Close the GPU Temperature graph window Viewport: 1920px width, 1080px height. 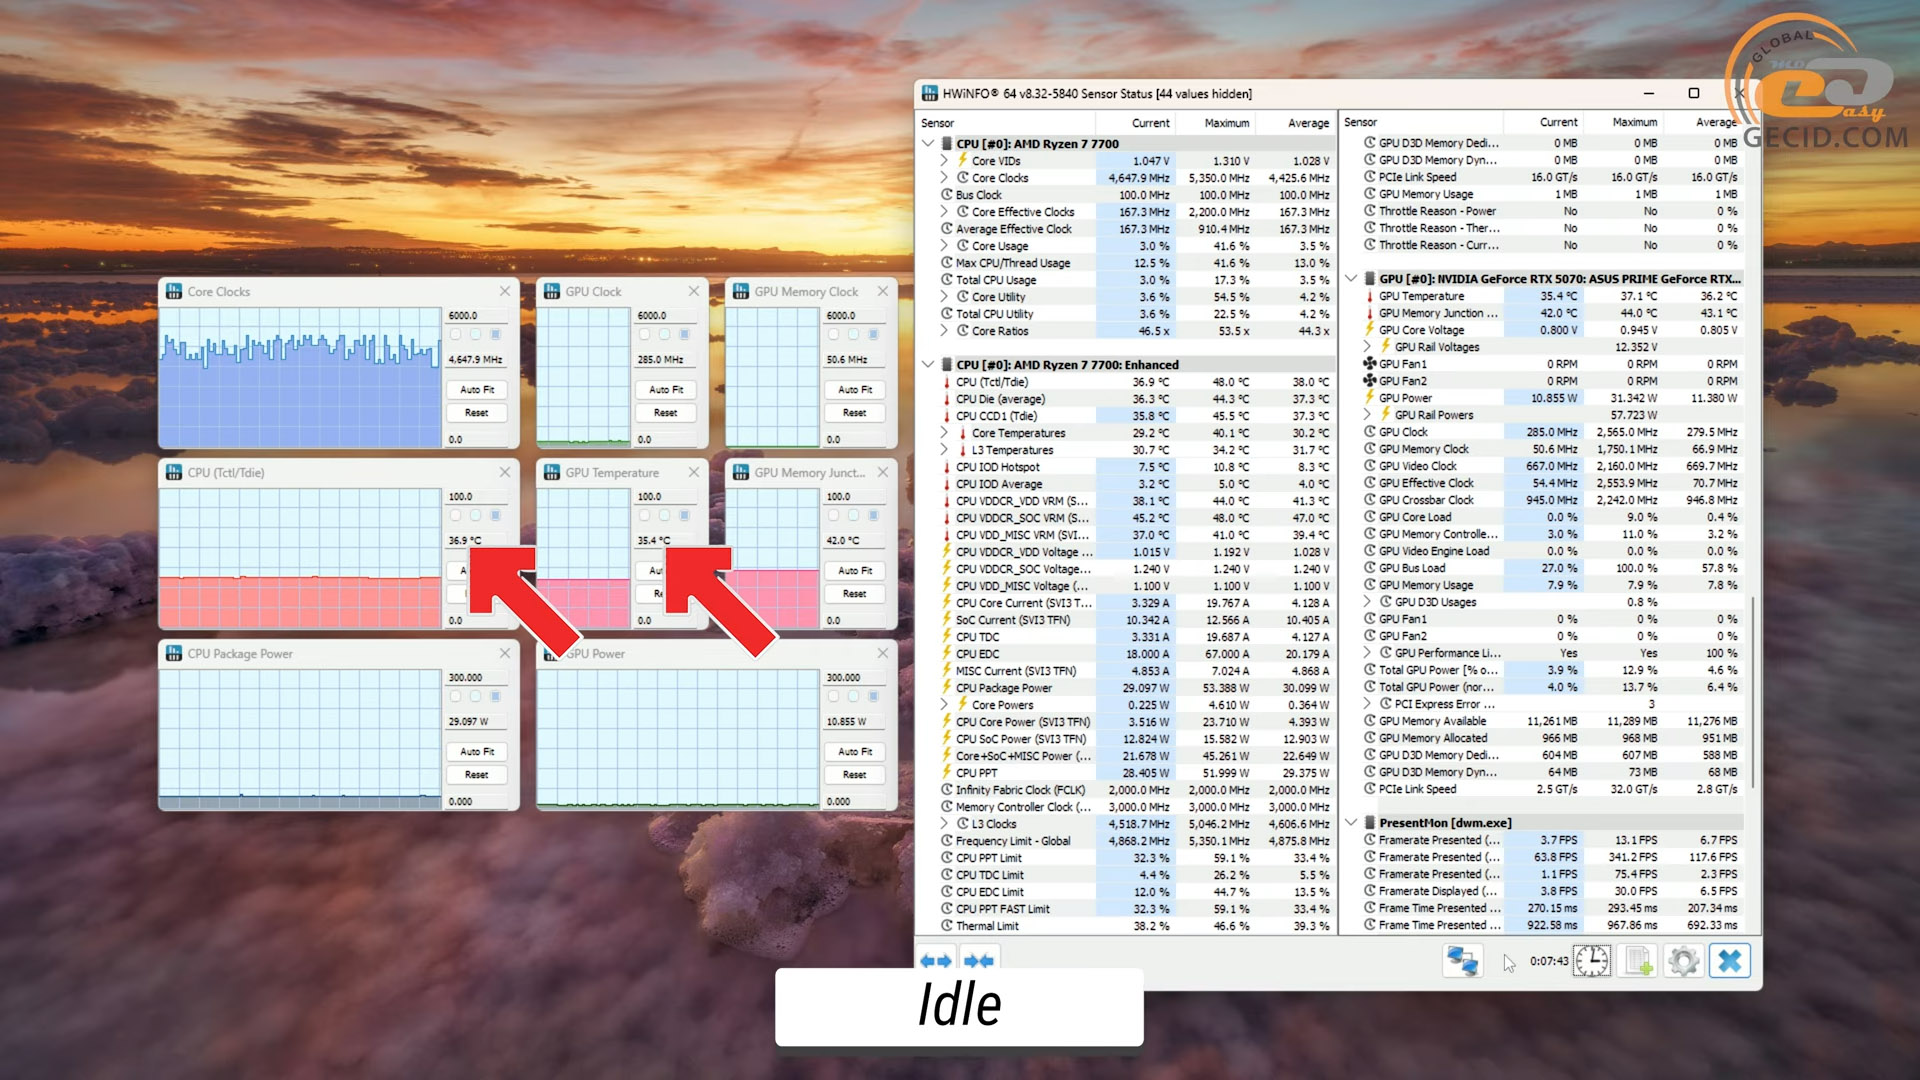click(694, 472)
